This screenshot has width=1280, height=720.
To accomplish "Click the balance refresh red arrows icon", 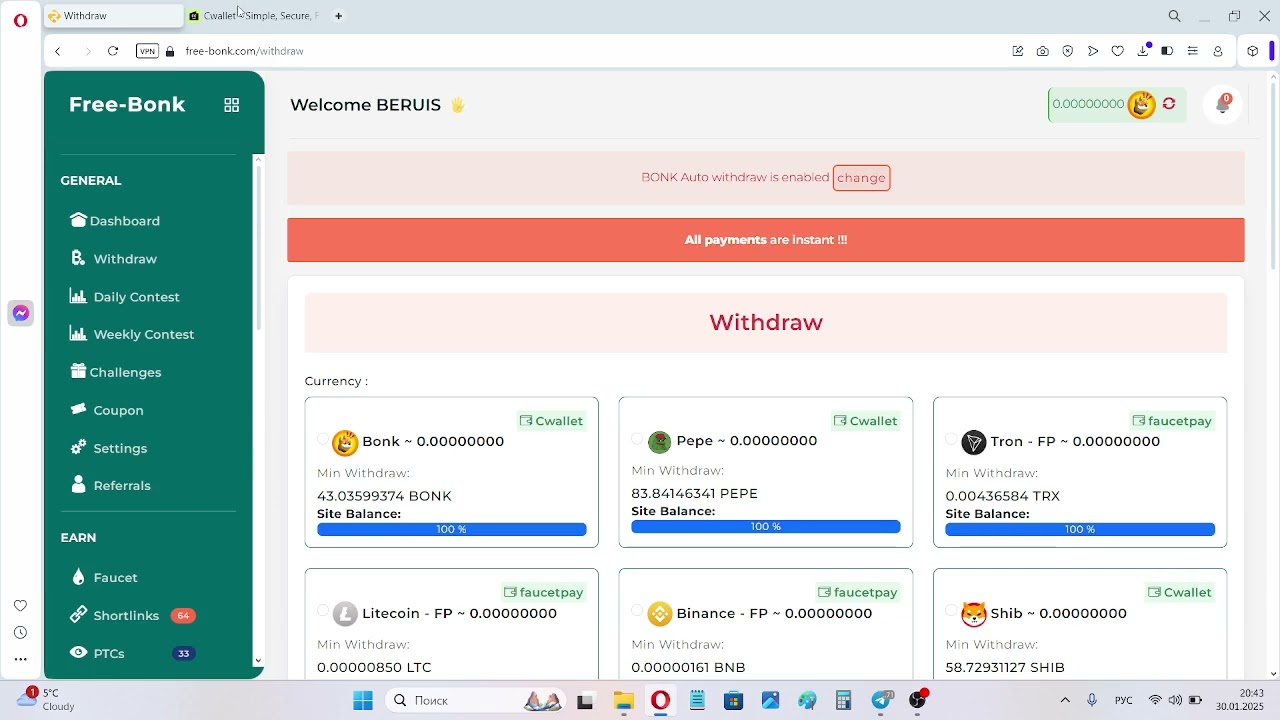I will (x=1169, y=104).
